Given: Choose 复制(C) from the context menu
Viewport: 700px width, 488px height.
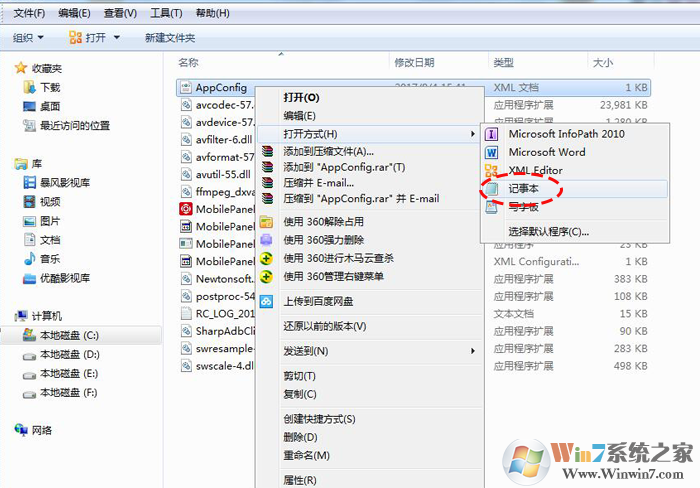Looking at the screenshot, I should click(300, 394).
